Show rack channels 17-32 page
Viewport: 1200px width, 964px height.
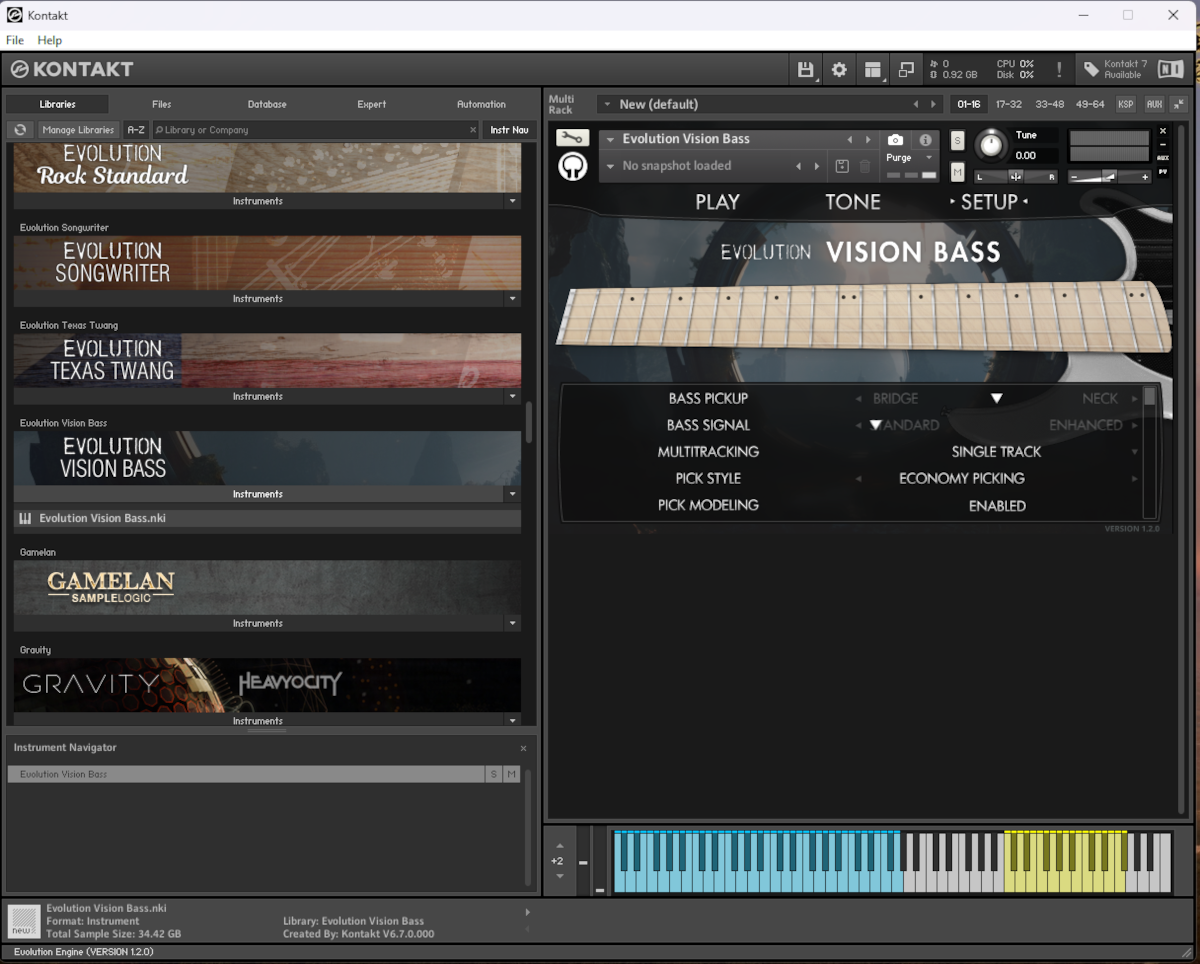coord(1008,104)
